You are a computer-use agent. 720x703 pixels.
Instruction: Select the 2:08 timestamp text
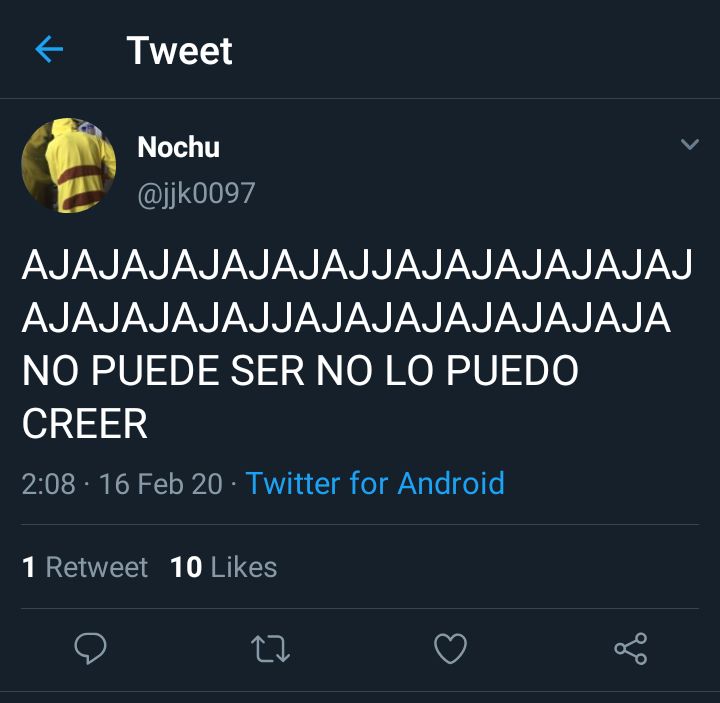pos(49,484)
